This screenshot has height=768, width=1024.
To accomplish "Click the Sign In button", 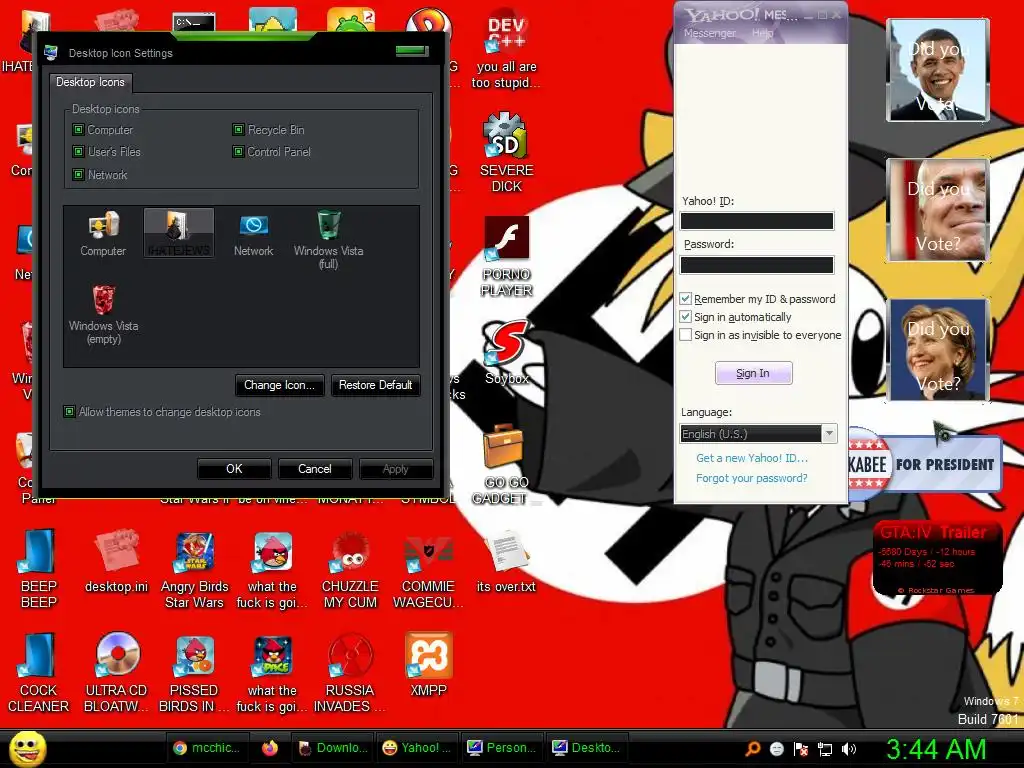I will pos(753,373).
